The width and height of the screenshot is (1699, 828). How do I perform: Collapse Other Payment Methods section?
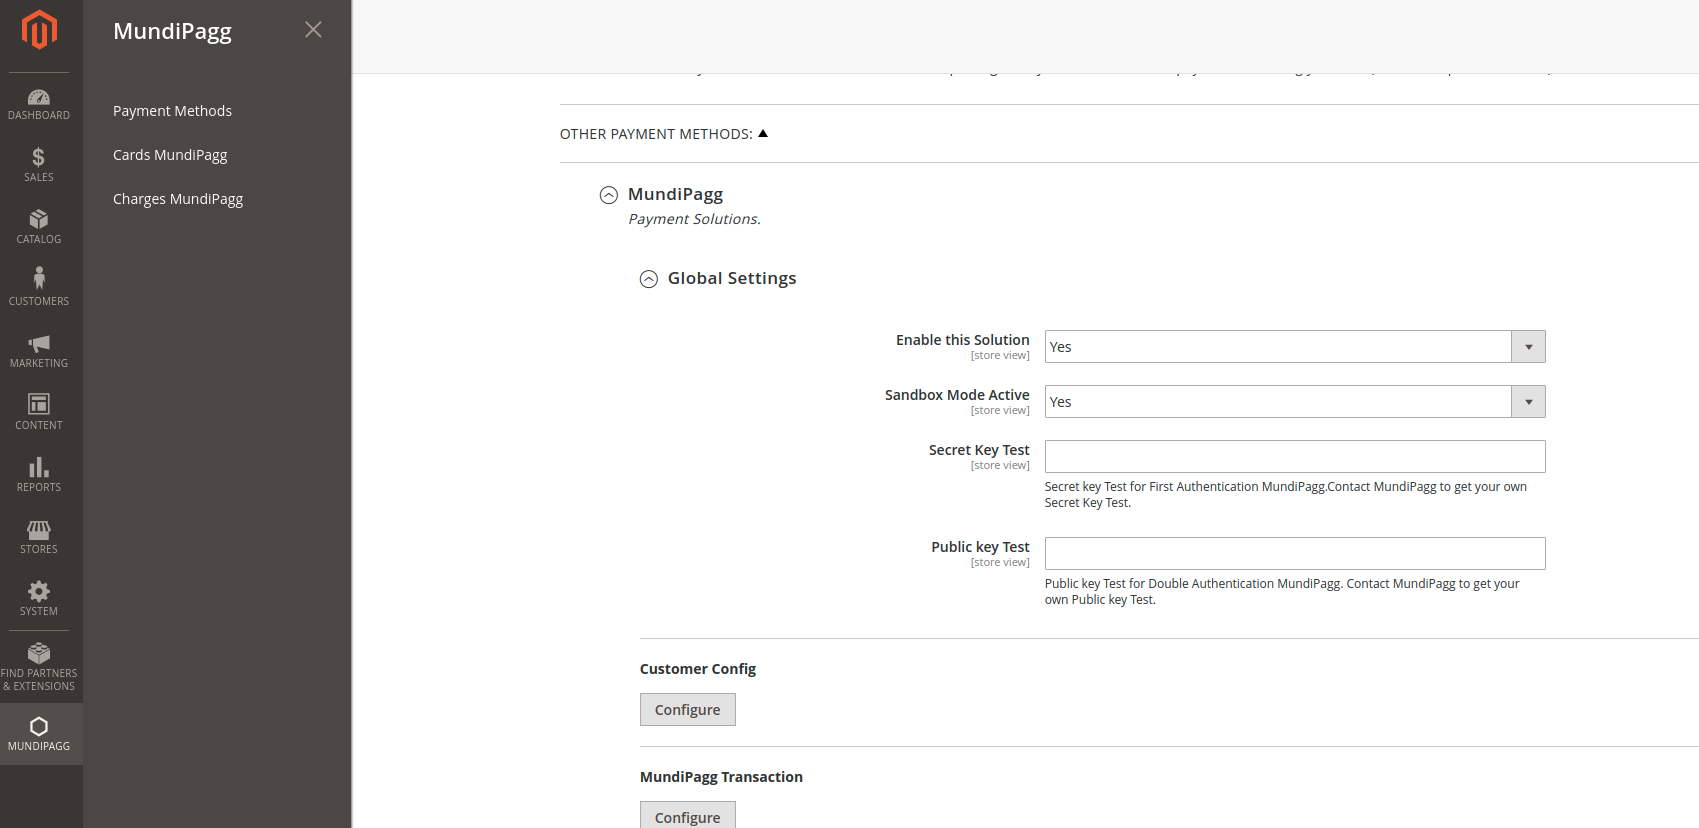[664, 134]
